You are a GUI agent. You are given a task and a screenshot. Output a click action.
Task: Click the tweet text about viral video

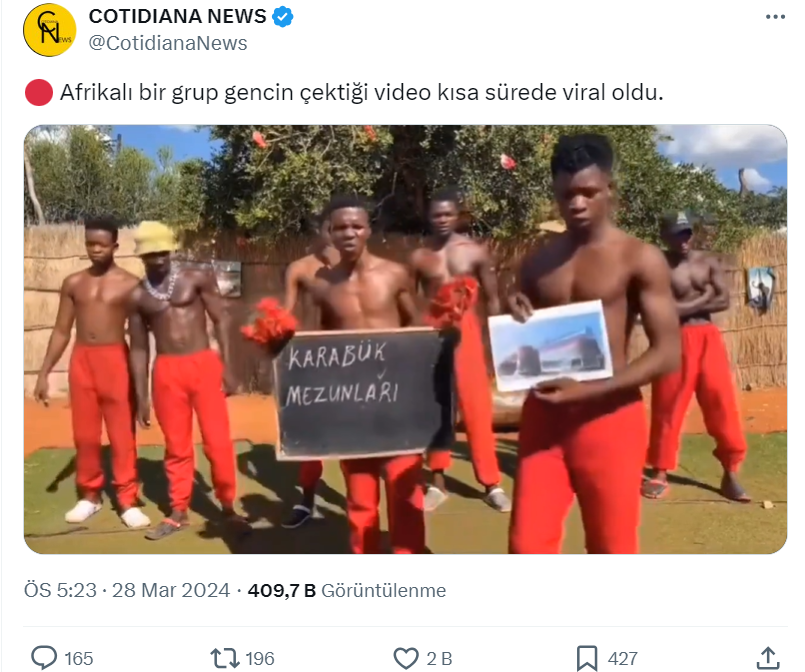click(361, 93)
